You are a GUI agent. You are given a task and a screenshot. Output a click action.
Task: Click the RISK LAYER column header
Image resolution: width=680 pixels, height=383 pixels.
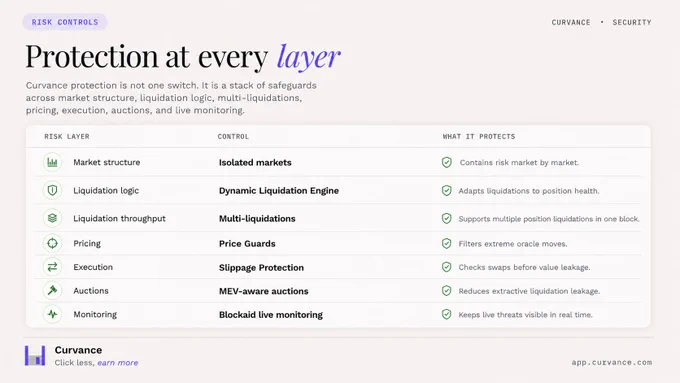tap(67, 136)
